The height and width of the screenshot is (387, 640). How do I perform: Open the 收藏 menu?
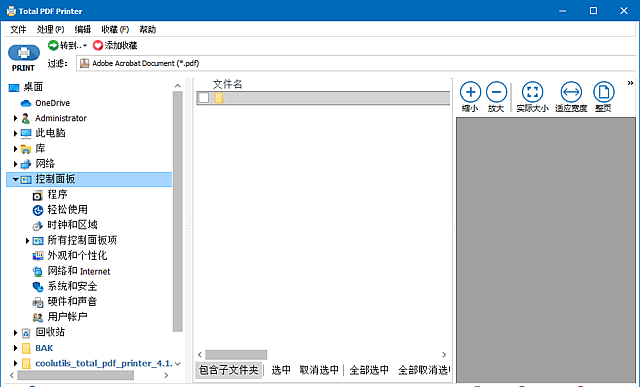click(115, 29)
